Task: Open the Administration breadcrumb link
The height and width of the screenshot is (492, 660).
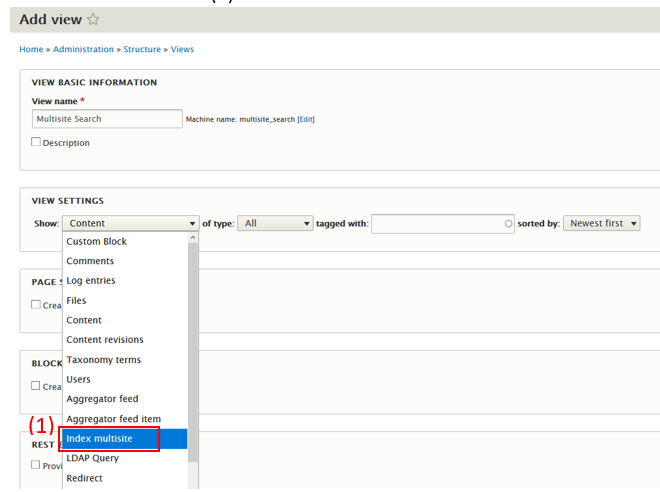Action: (83, 49)
